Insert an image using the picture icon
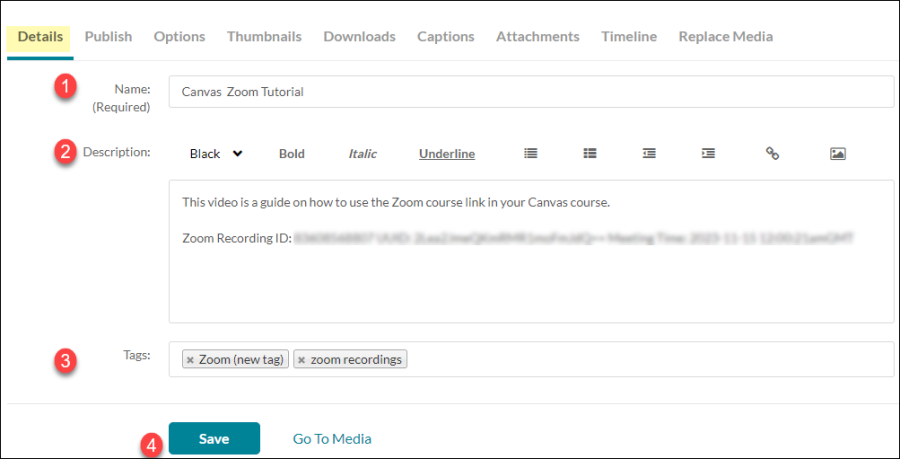The image size is (900, 459). (x=838, y=153)
